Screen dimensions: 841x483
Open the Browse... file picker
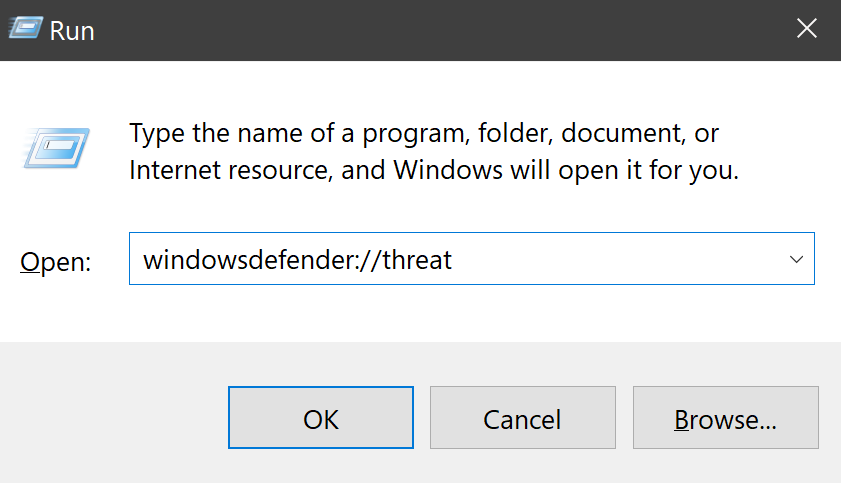tap(725, 418)
